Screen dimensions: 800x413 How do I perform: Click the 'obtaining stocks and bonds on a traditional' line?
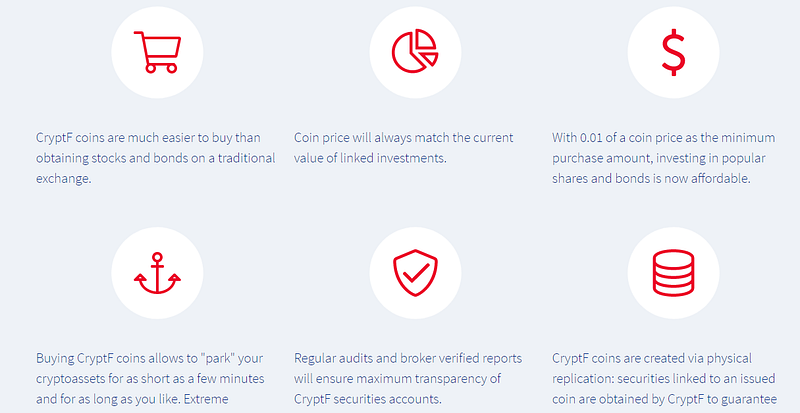(156, 158)
